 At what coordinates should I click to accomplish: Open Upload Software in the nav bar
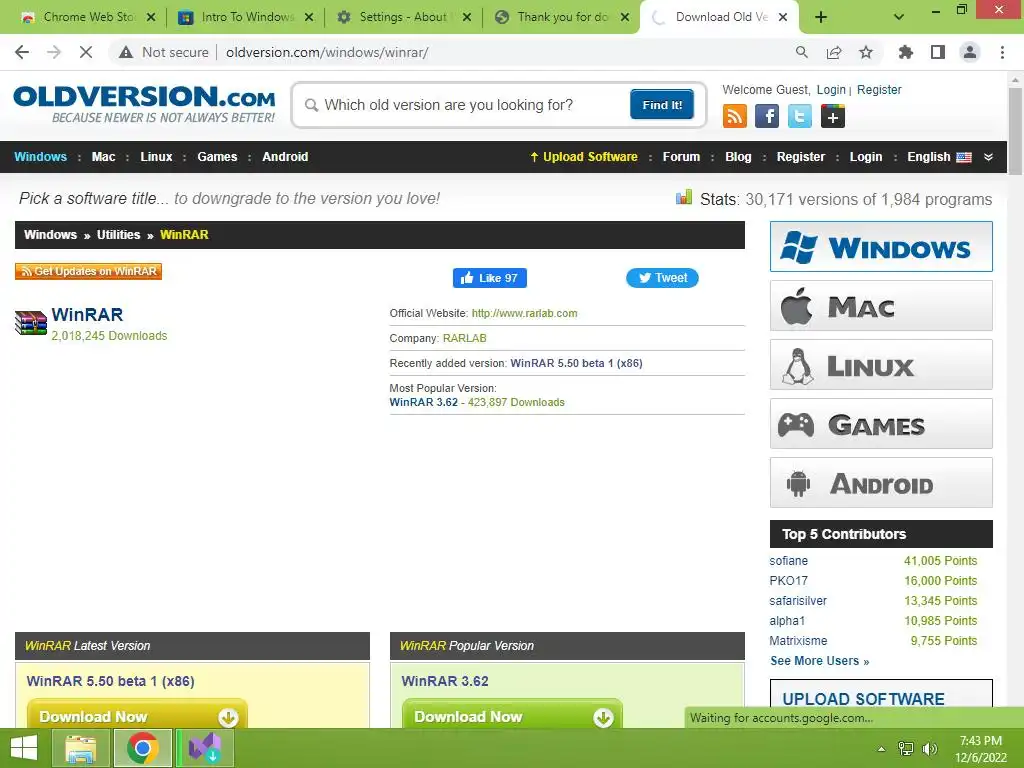584,157
